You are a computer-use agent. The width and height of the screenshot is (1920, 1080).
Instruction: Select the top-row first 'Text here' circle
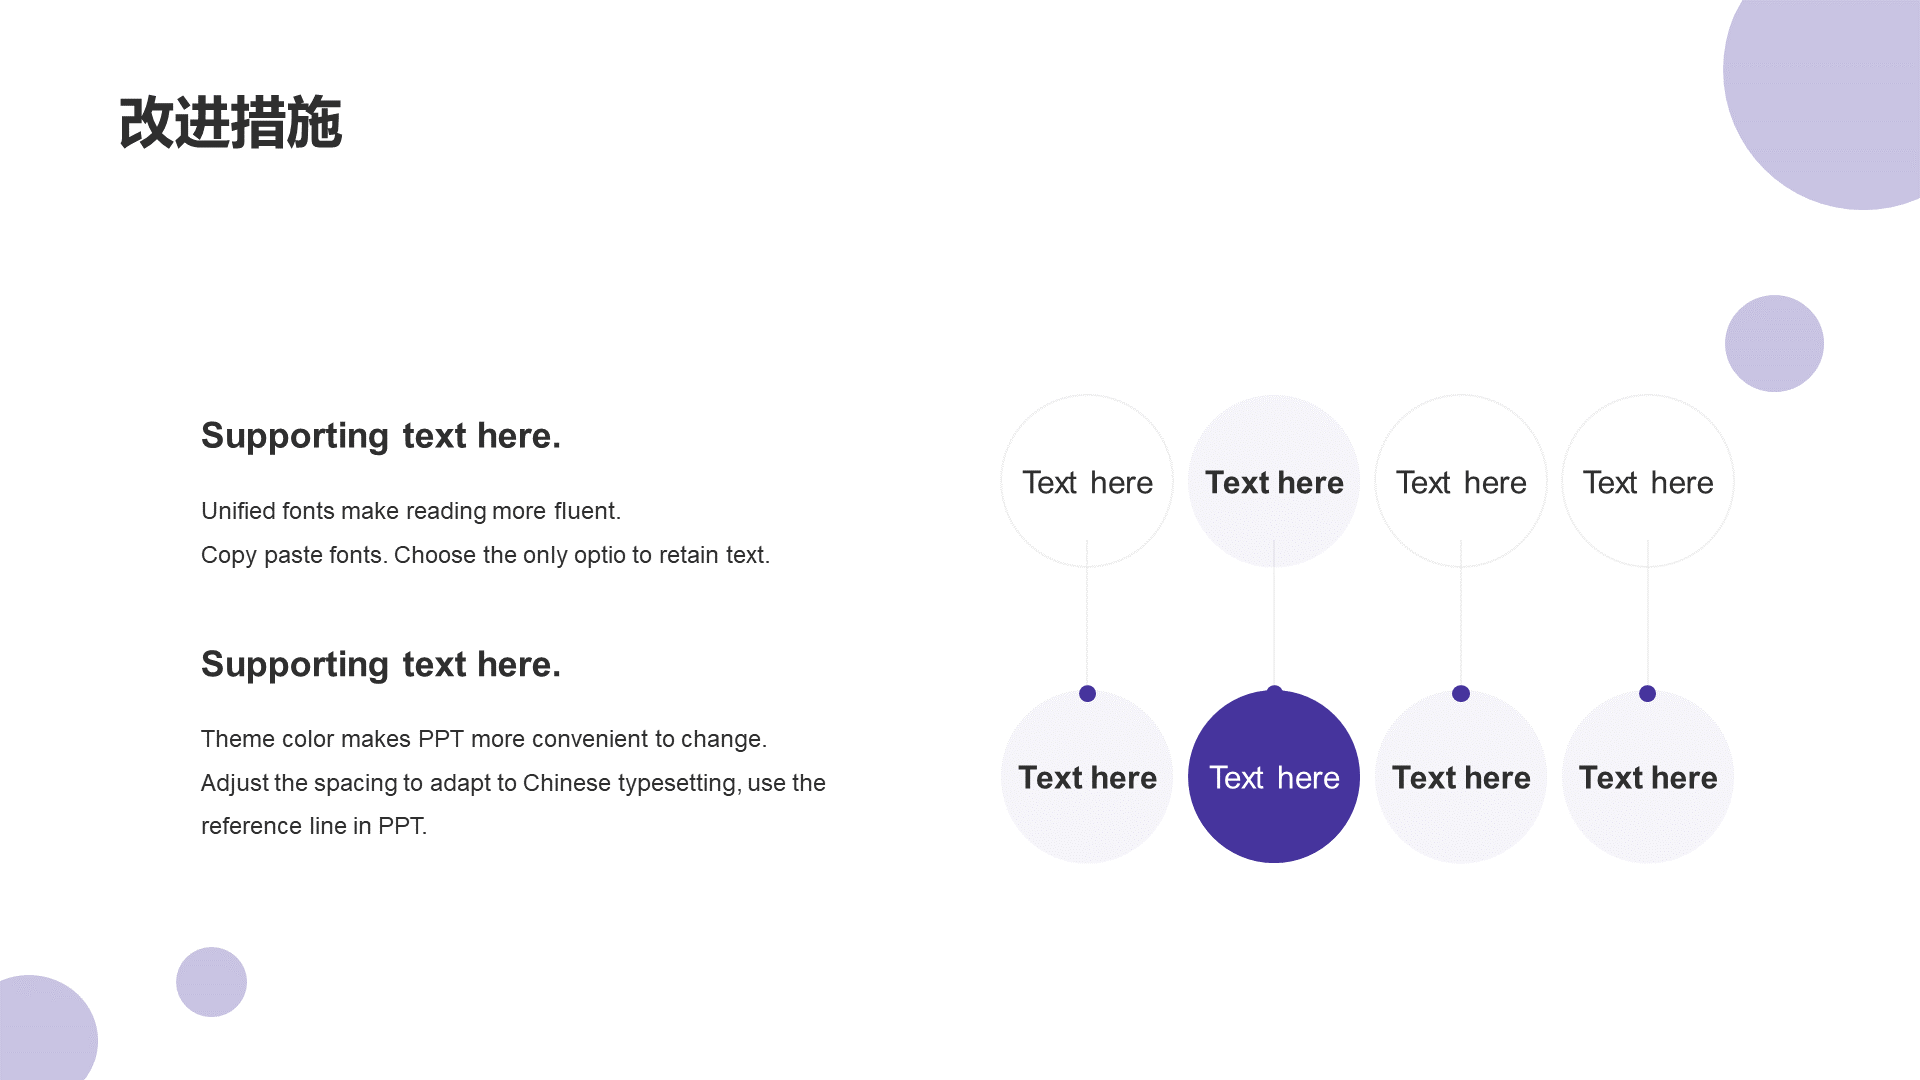(1087, 481)
